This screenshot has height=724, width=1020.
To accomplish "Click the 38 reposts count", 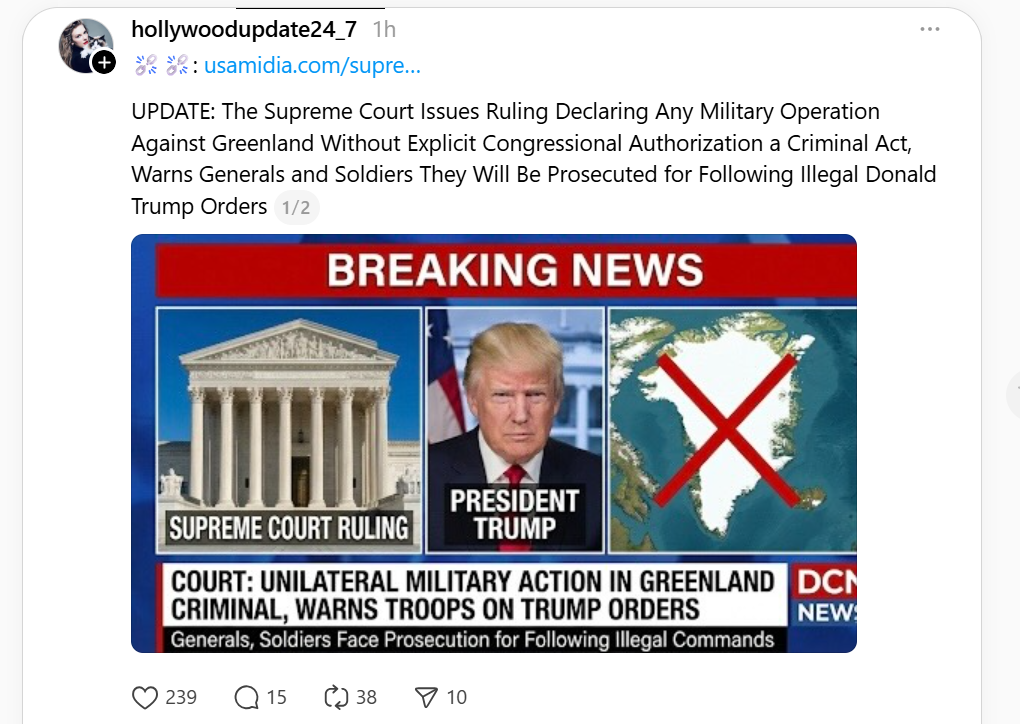I will (x=366, y=697).
